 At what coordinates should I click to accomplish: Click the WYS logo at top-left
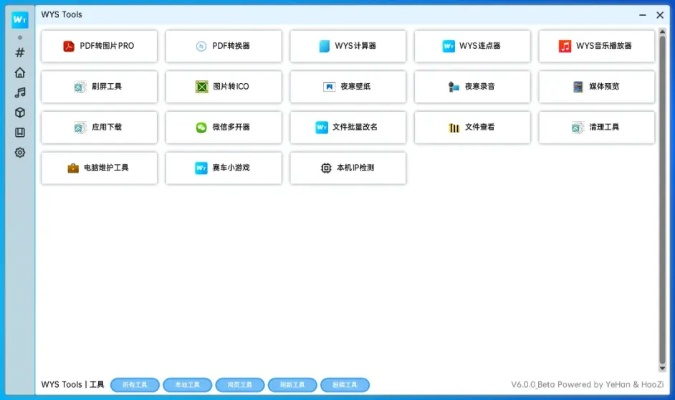[x=19, y=20]
